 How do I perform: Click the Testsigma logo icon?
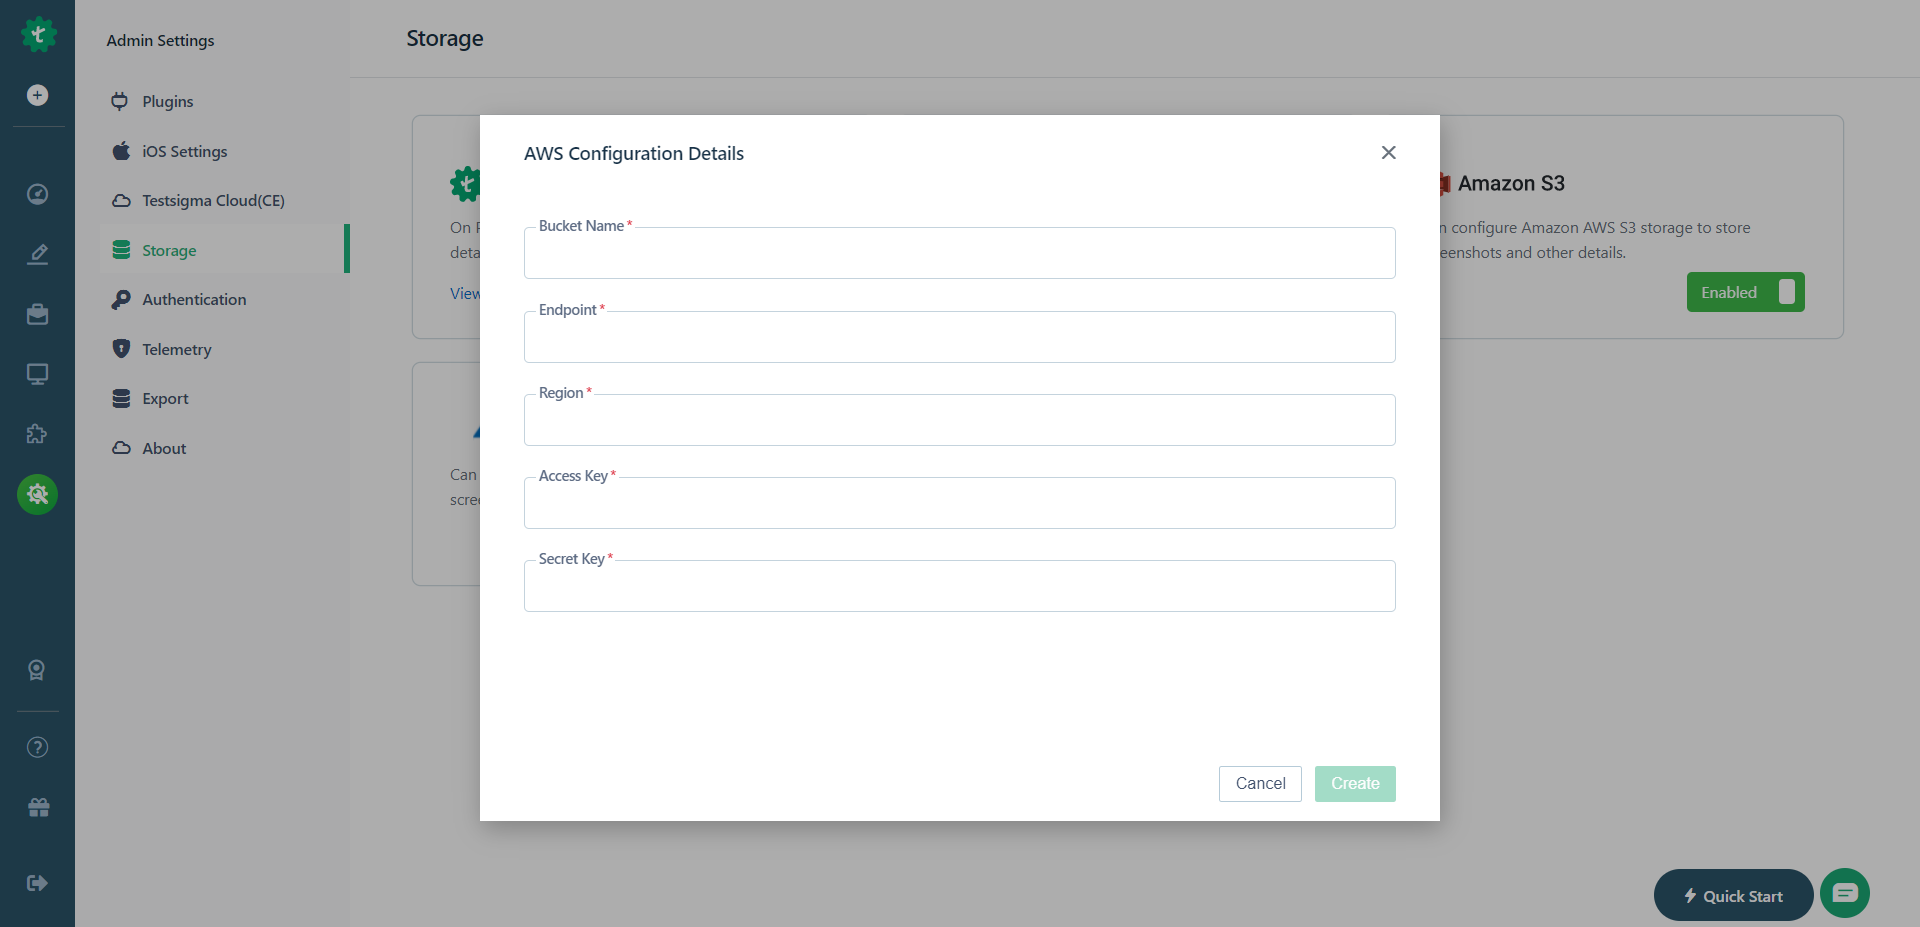(38, 35)
